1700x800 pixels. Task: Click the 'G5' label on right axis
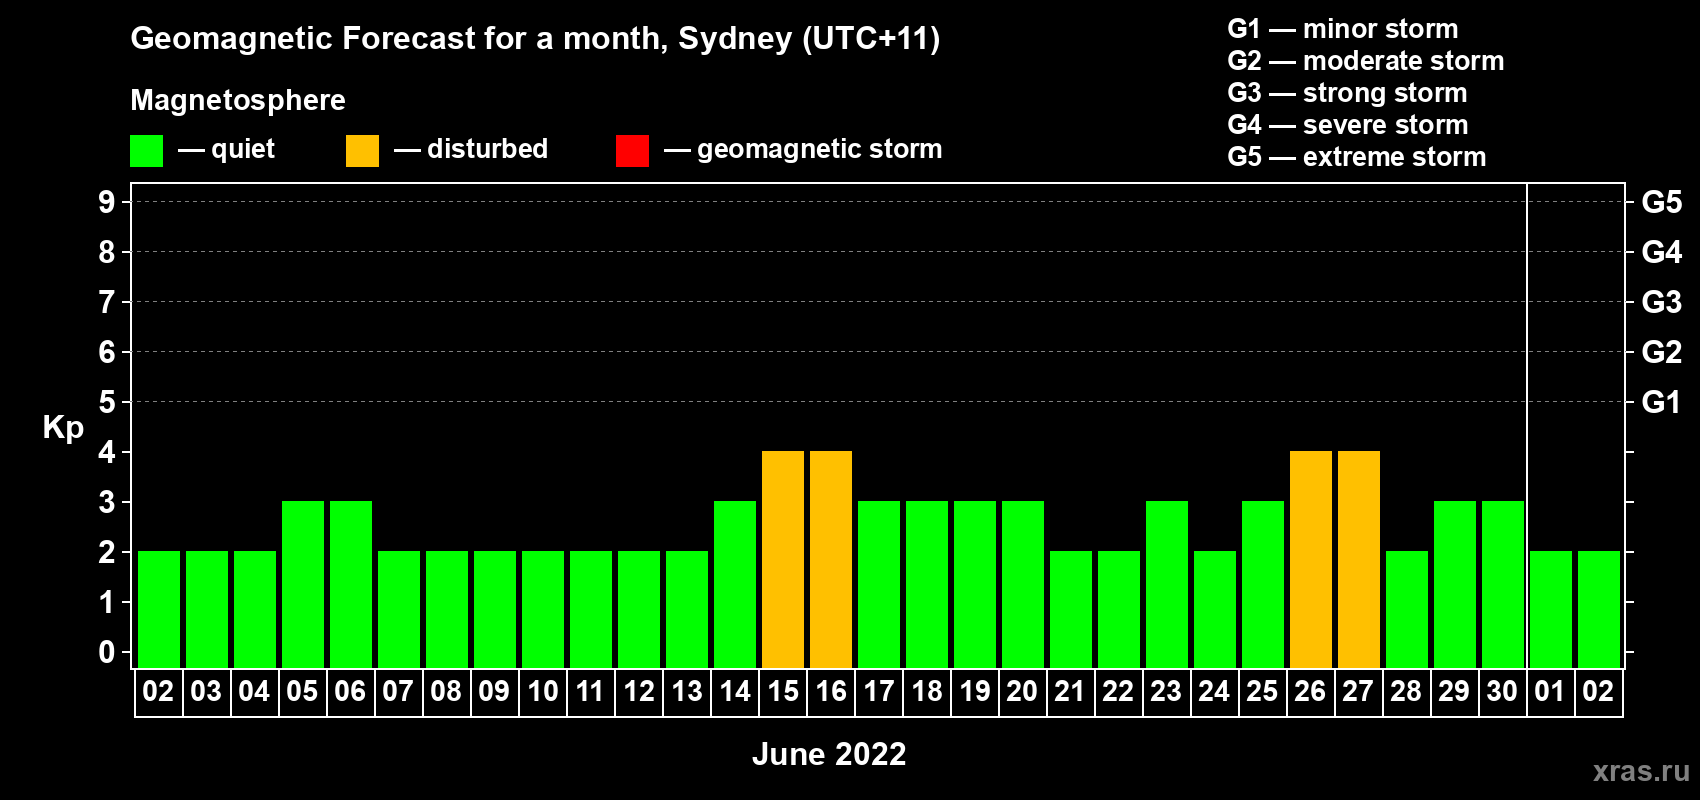click(x=1662, y=202)
